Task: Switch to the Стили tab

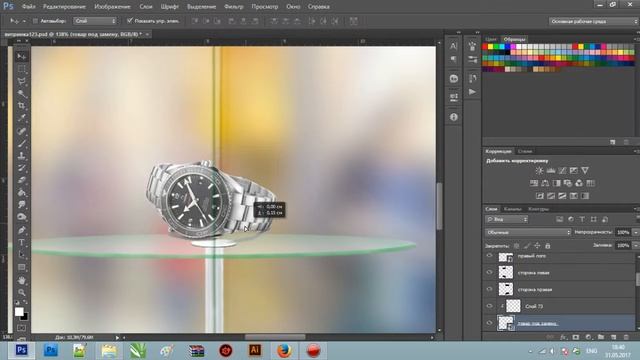Action: pos(525,151)
